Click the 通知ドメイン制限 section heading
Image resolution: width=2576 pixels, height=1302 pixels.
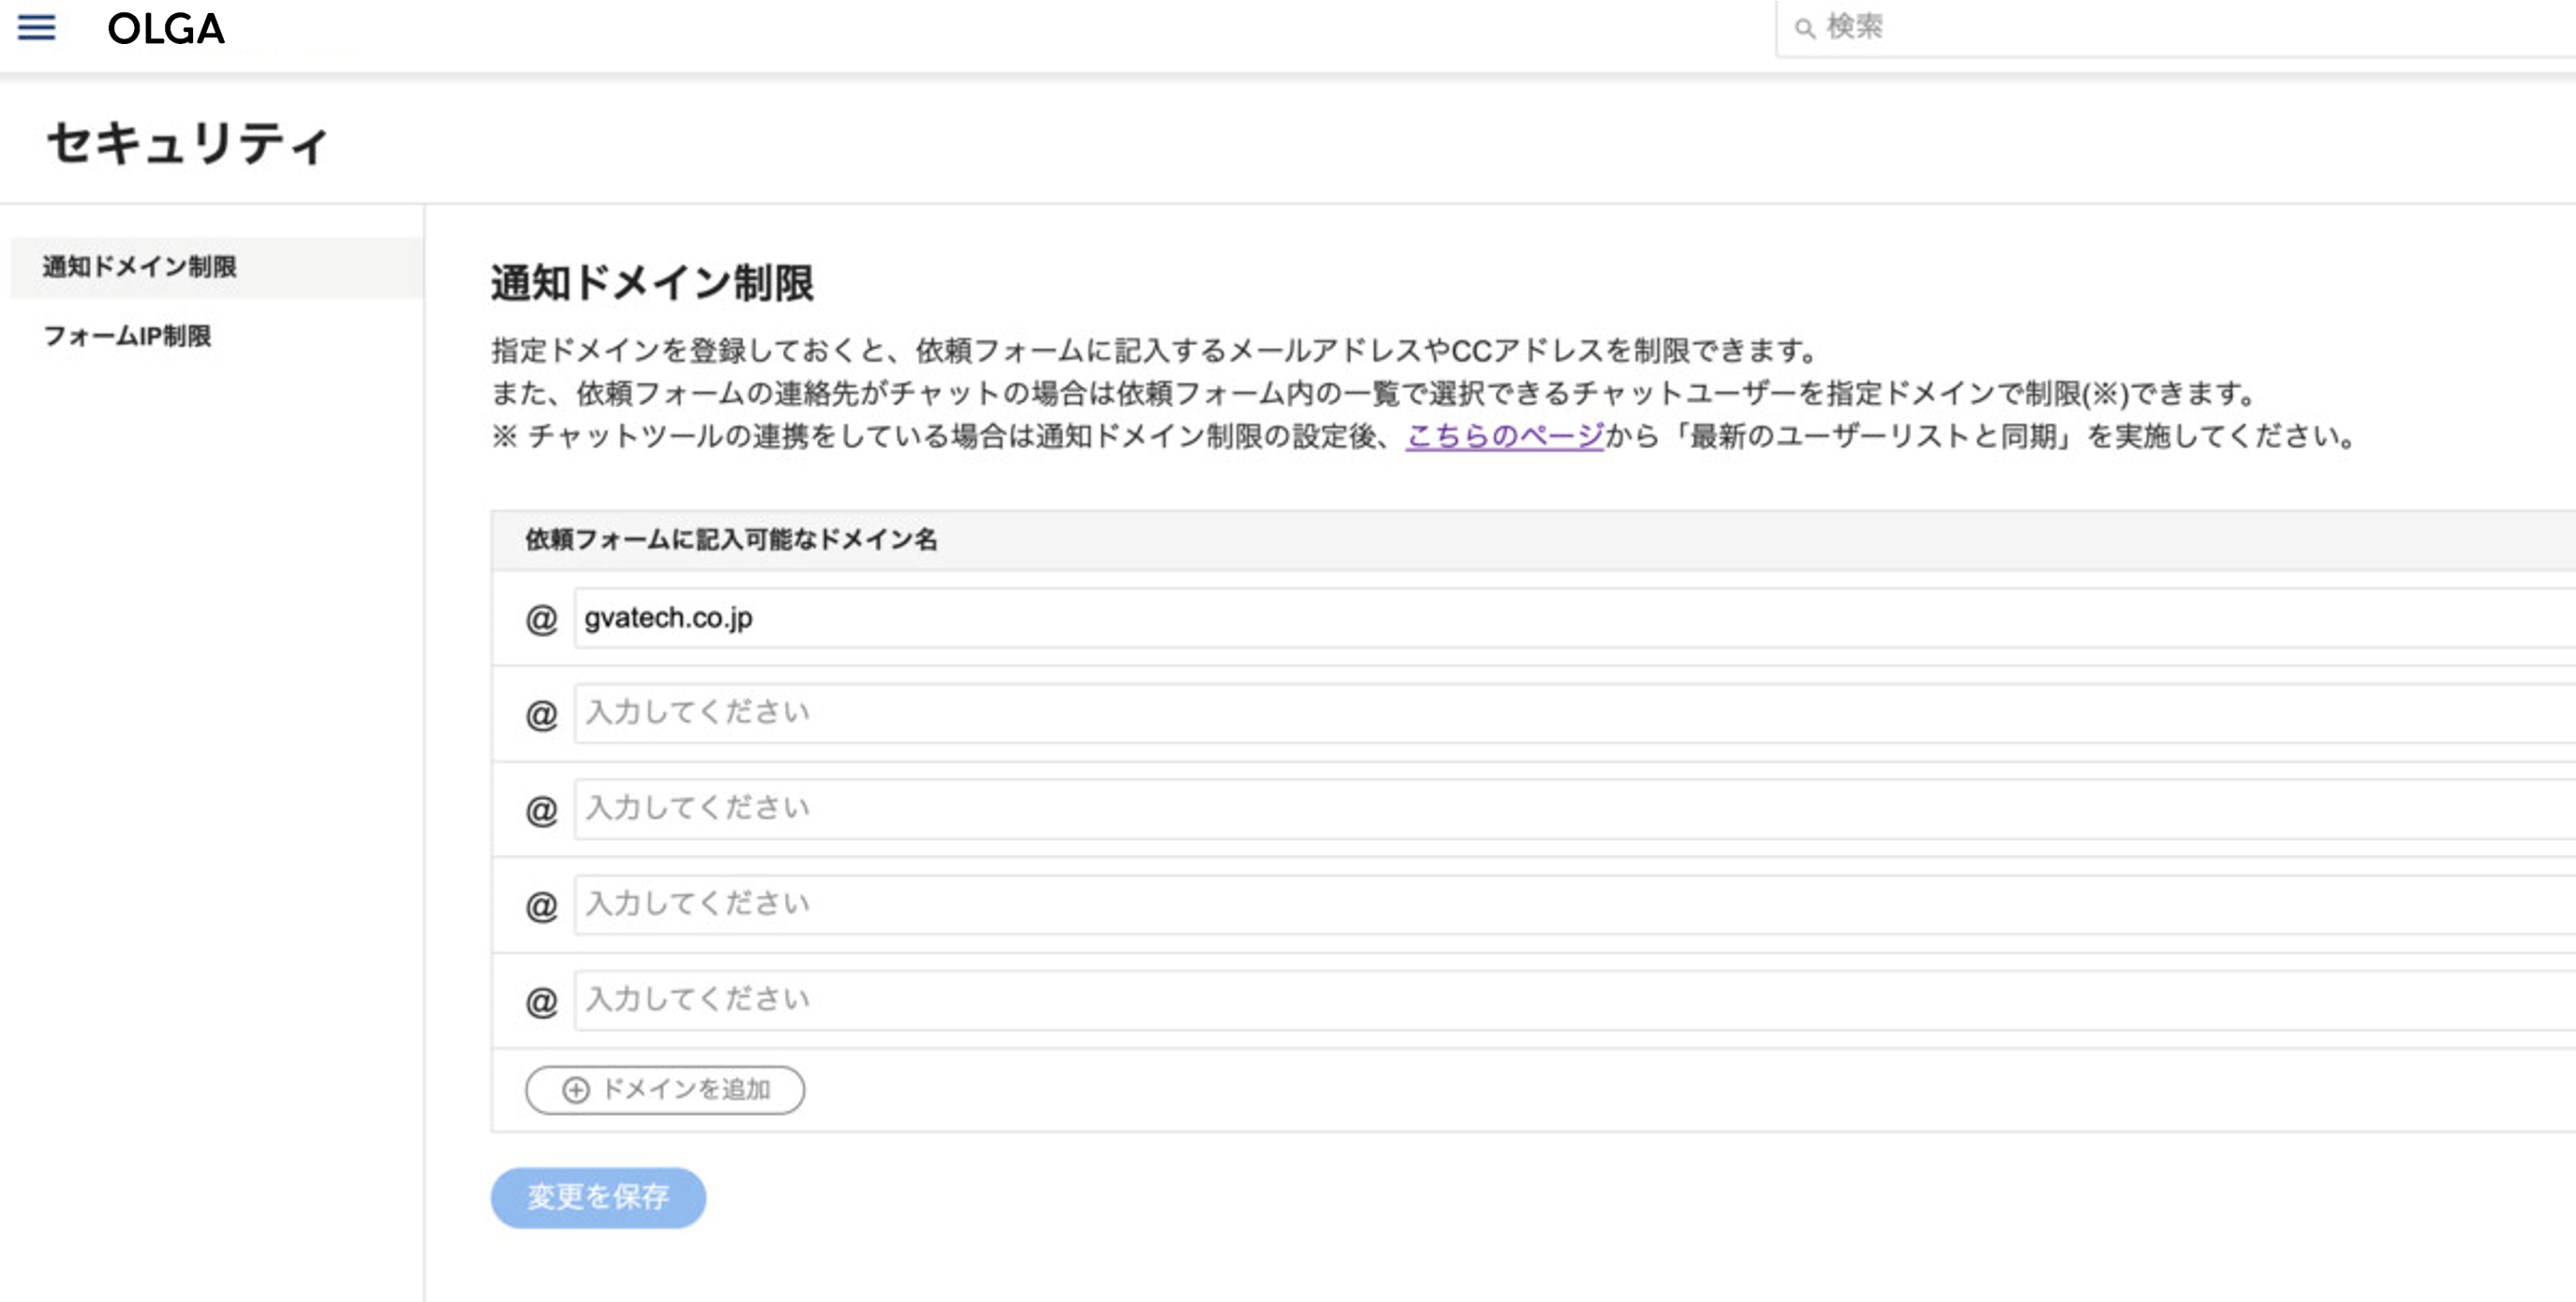tap(652, 283)
